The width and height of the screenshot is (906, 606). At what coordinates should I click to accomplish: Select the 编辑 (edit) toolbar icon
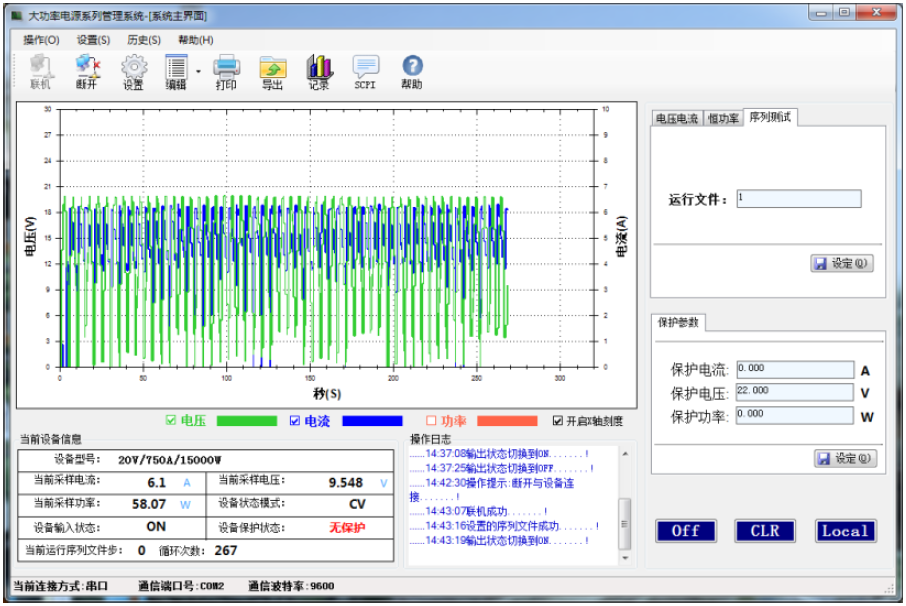[176, 70]
